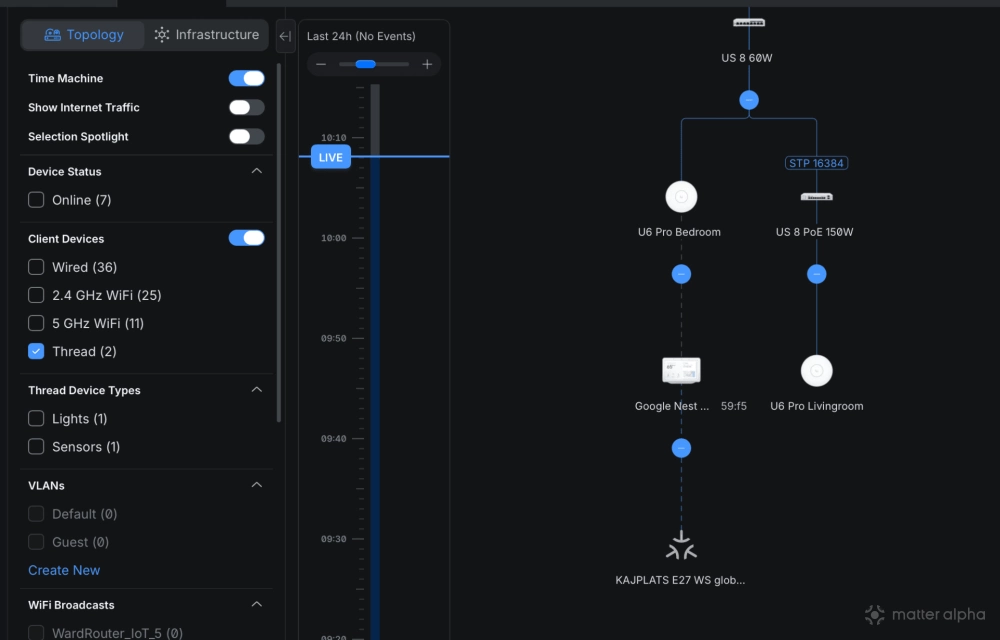Click the KAJPLATS E27 bulb Thread icon

tap(681, 545)
